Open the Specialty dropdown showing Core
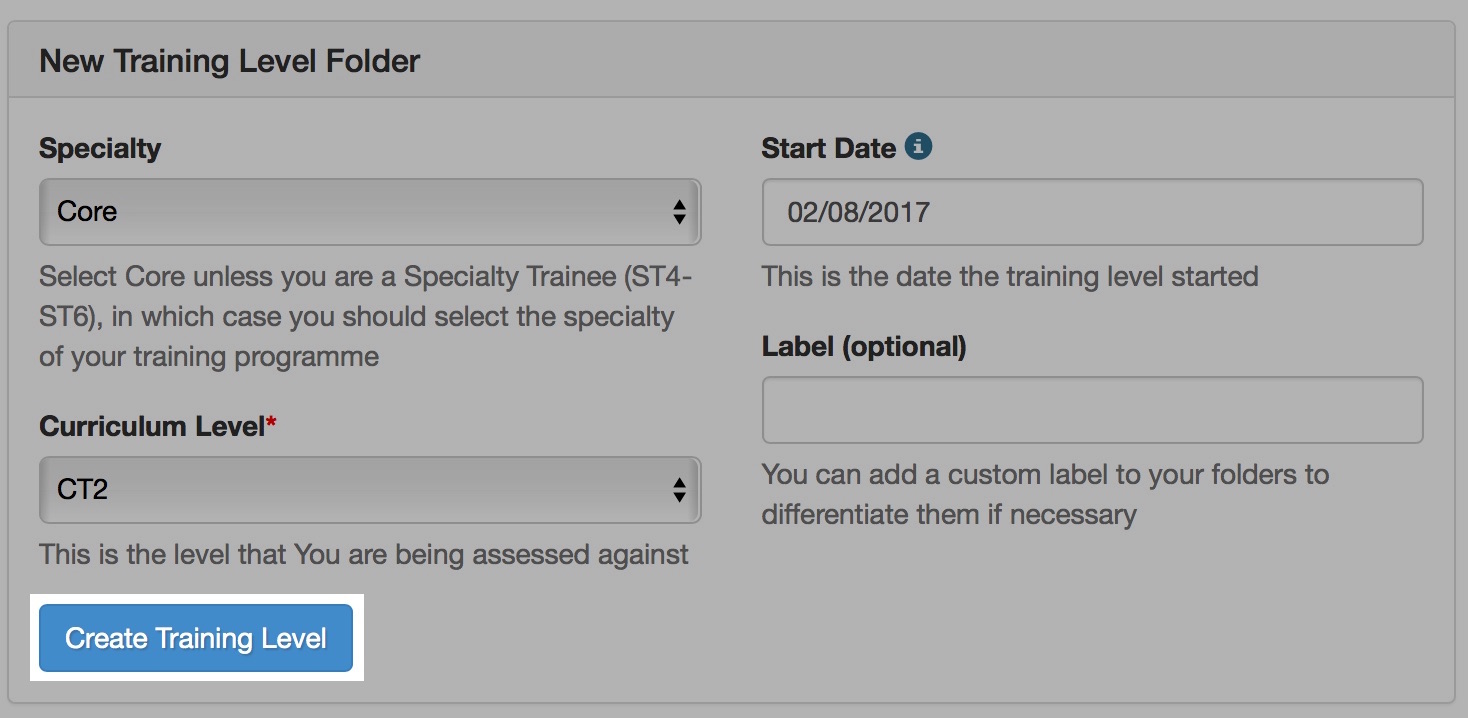Viewport: 1468px width, 718px height. [x=369, y=212]
